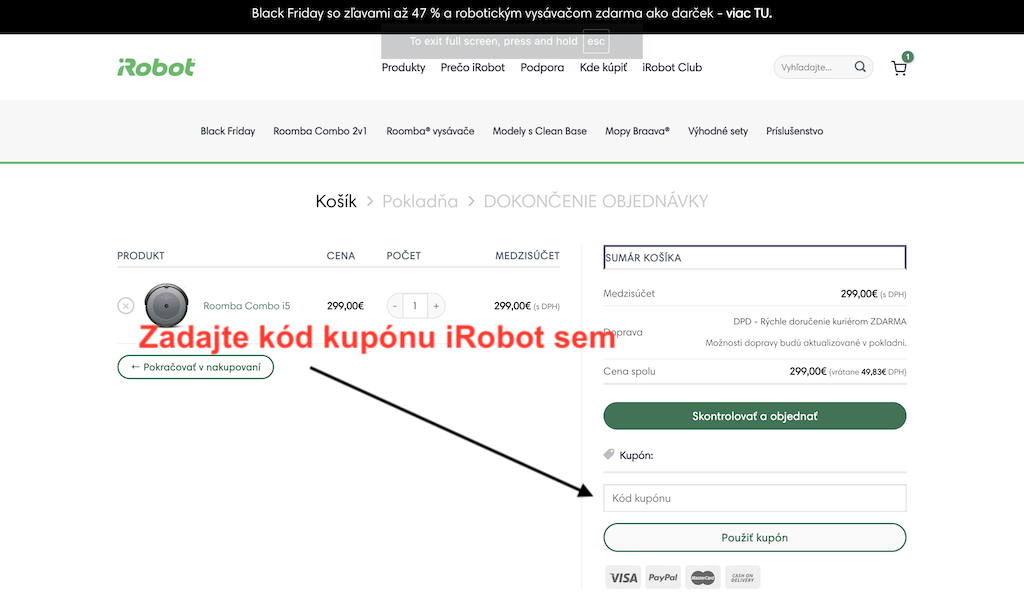Screen dimensions: 1024x595
Task: Click the Pokladňa breadcrumb step
Action: click(420, 201)
